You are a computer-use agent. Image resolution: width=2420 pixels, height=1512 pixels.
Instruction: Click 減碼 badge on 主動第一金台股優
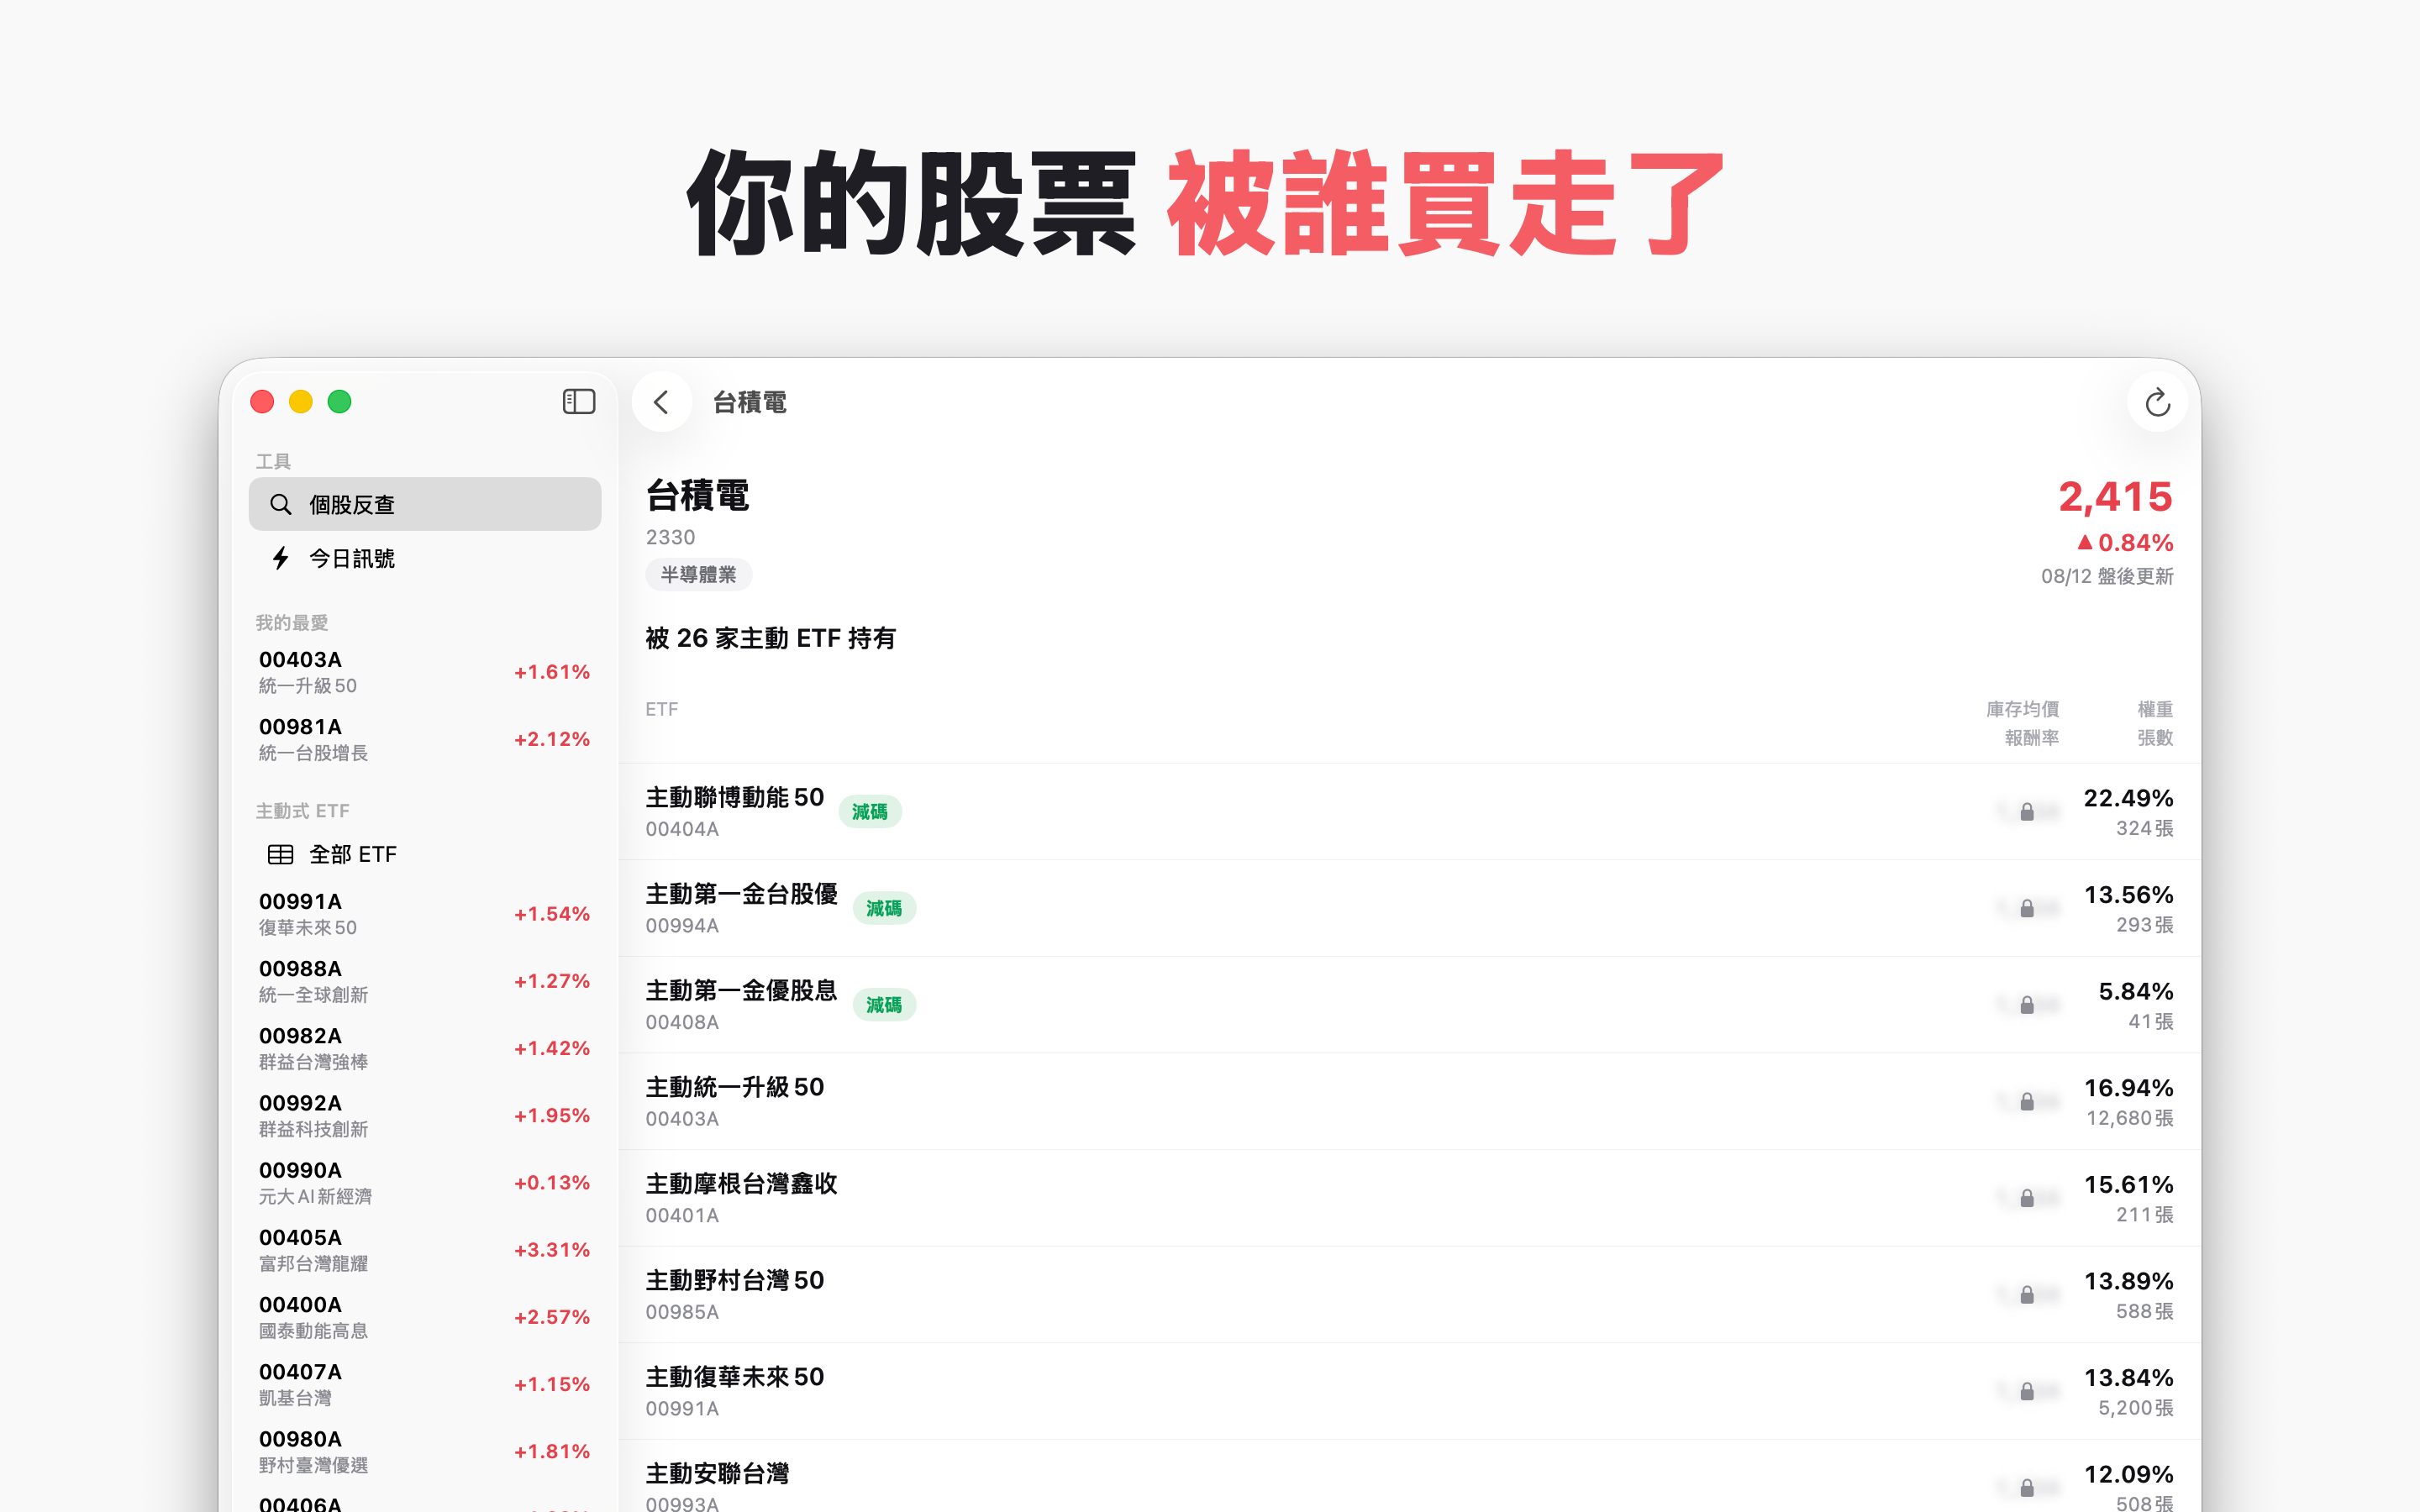884,908
